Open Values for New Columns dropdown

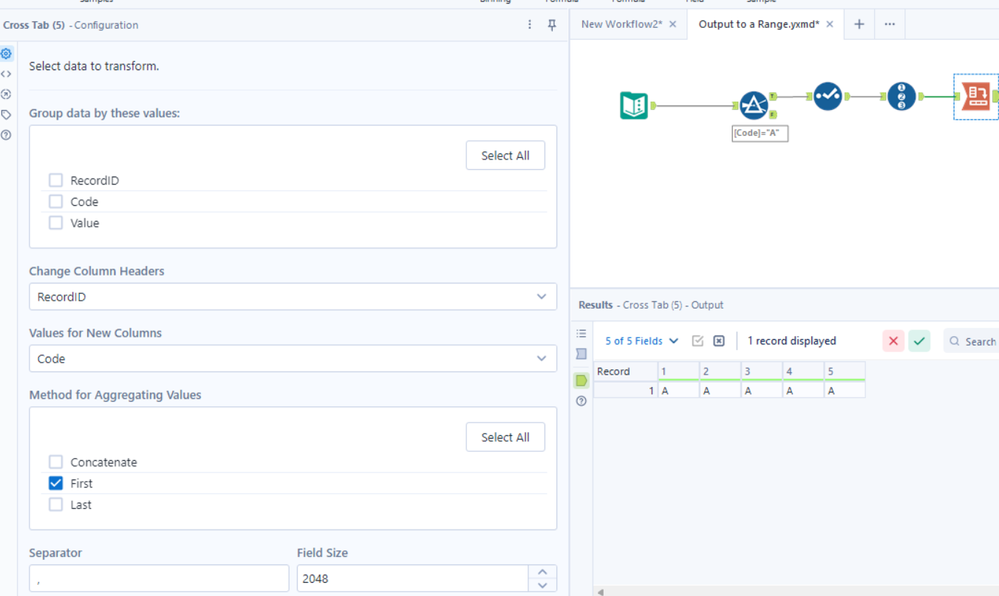(293, 358)
